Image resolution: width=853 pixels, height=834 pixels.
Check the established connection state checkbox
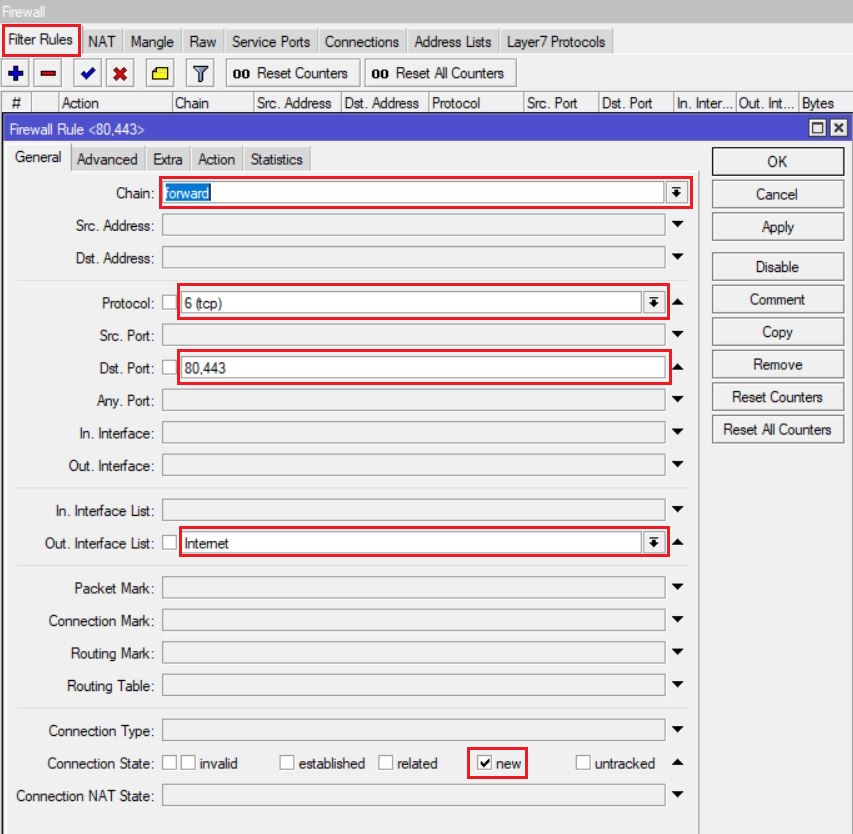click(286, 763)
